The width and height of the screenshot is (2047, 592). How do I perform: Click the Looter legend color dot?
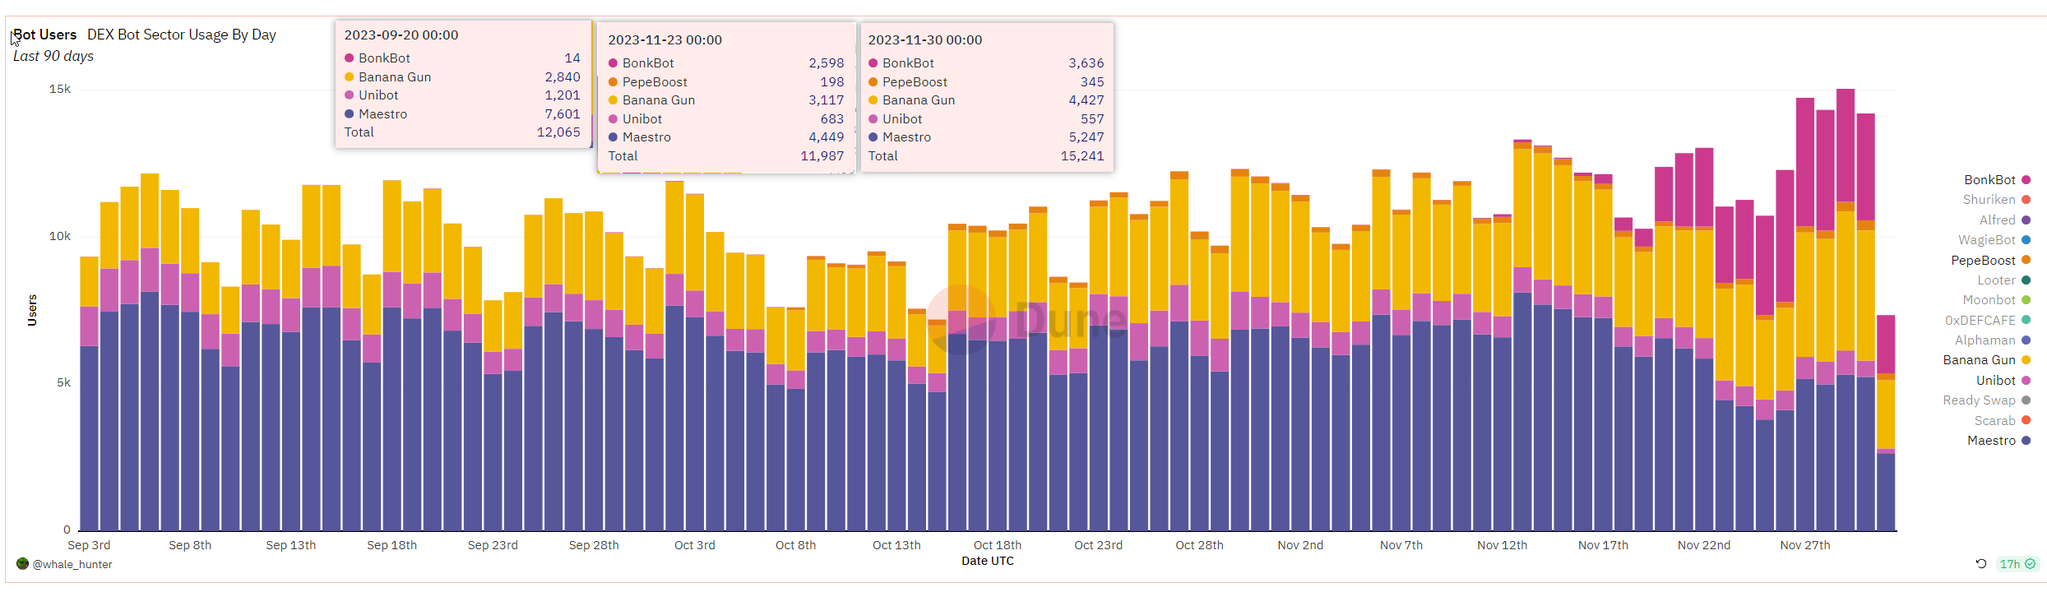pos(2026,281)
